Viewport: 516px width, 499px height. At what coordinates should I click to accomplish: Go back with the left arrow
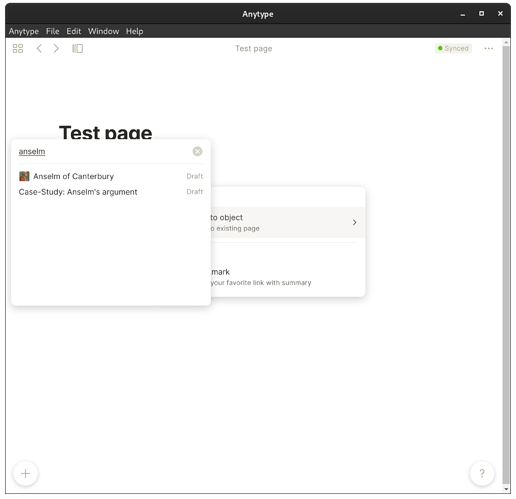[39, 49]
